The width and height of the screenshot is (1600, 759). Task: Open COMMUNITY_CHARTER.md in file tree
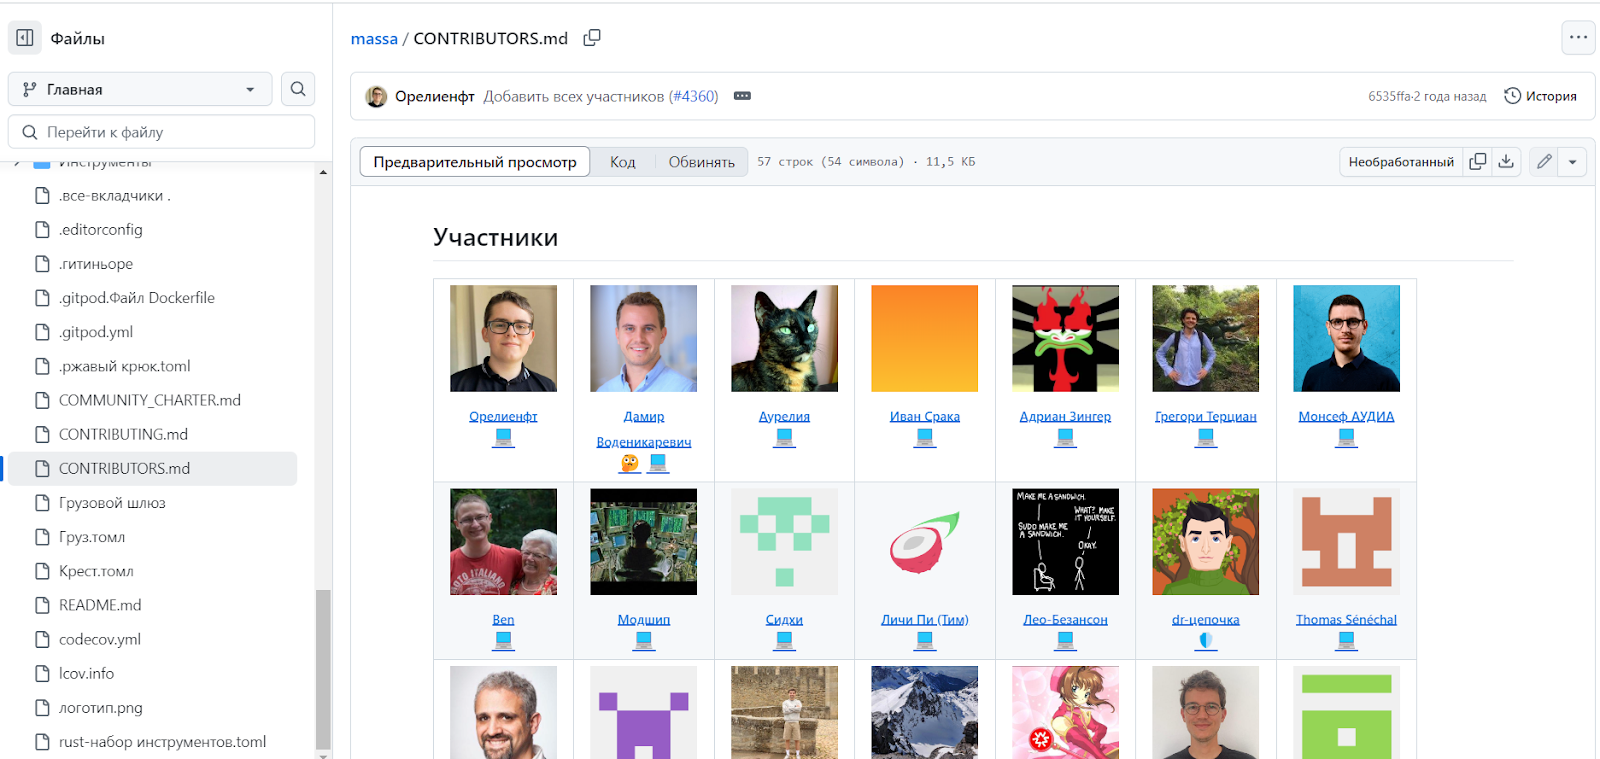[149, 400]
